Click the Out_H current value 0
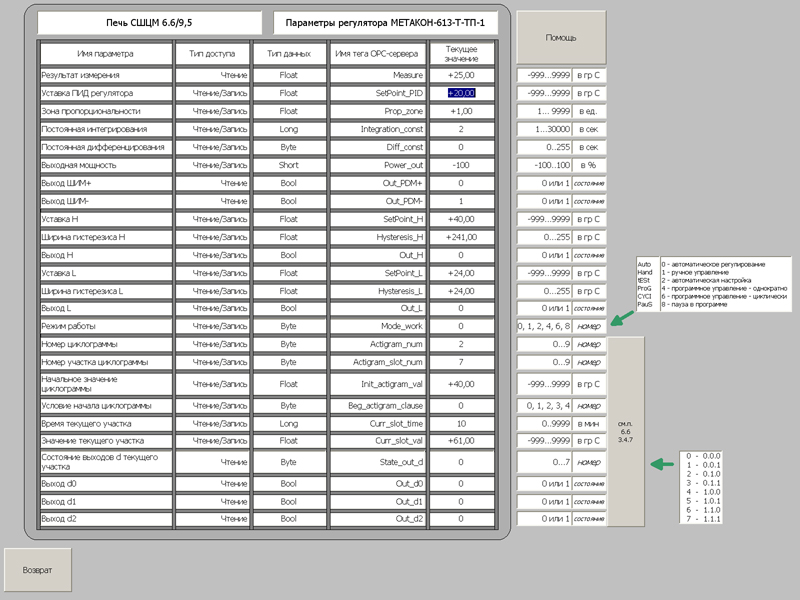Screen dimensions: 800x600 coord(462,255)
